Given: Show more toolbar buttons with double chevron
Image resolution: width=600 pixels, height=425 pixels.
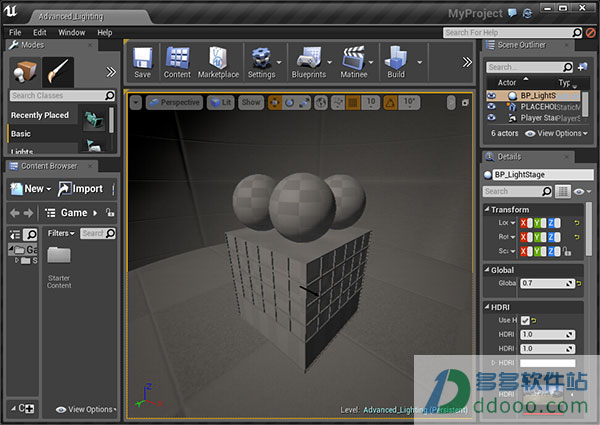Looking at the screenshot, I should click(467, 62).
